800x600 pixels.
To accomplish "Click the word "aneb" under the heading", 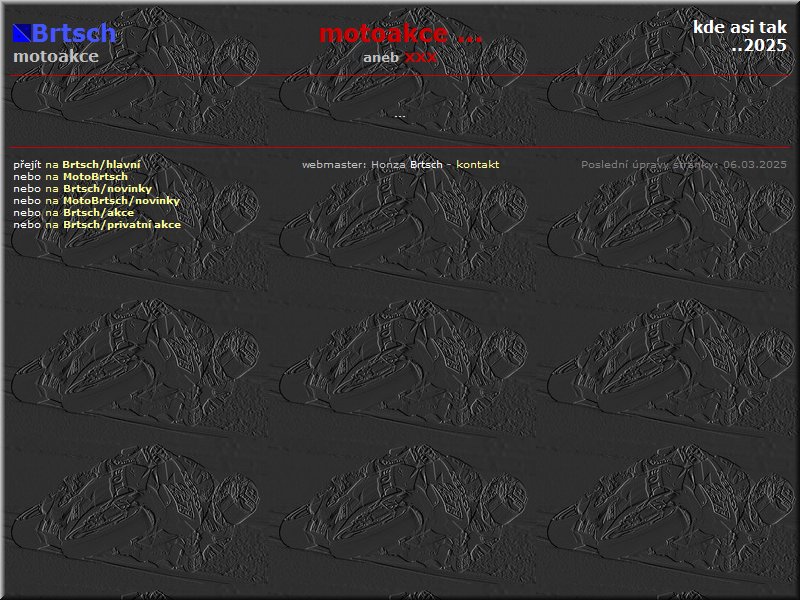I will [381, 58].
